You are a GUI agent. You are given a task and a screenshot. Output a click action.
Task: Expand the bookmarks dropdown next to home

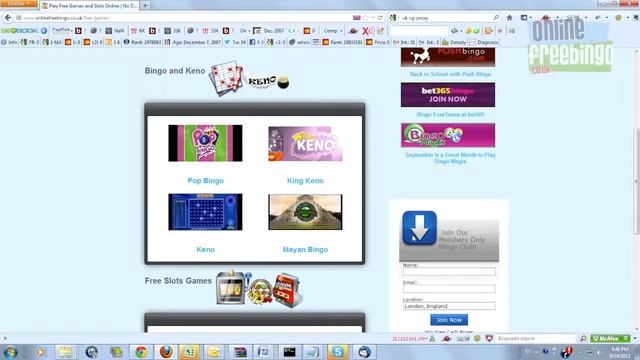(526, 18)
